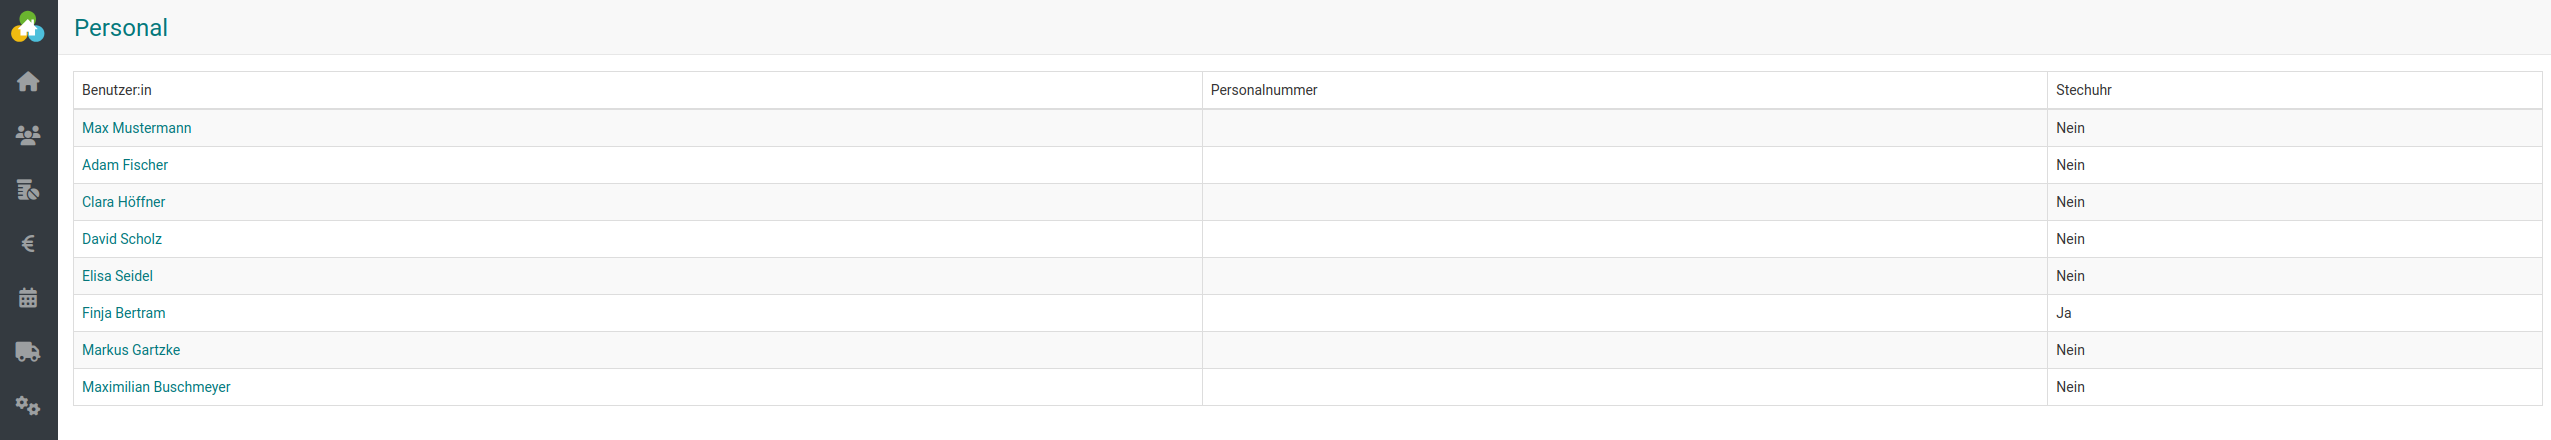Open the members group icon in sidebar

coord(28,135)
